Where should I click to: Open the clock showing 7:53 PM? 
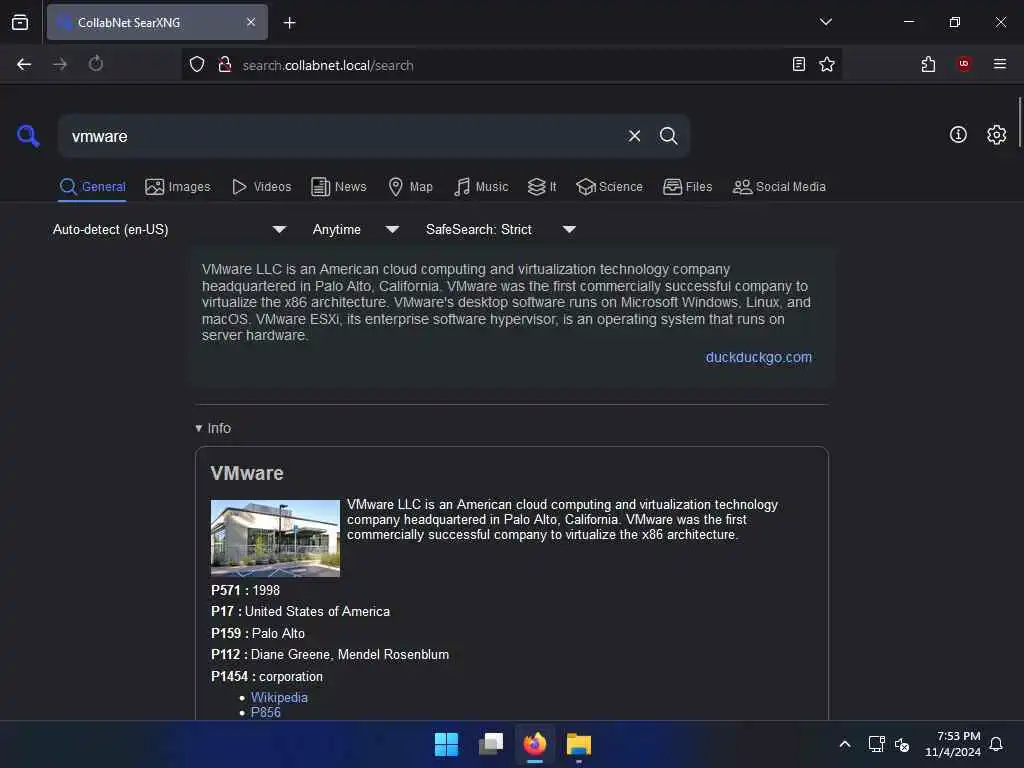click(953, 744)
